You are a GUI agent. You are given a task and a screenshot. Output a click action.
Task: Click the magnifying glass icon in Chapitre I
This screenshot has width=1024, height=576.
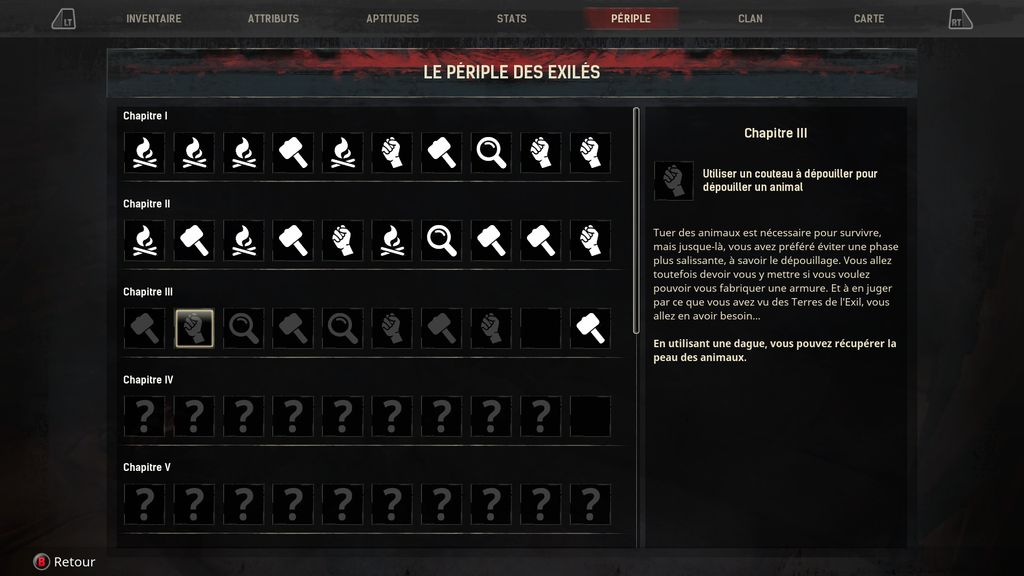pos(491,152)
